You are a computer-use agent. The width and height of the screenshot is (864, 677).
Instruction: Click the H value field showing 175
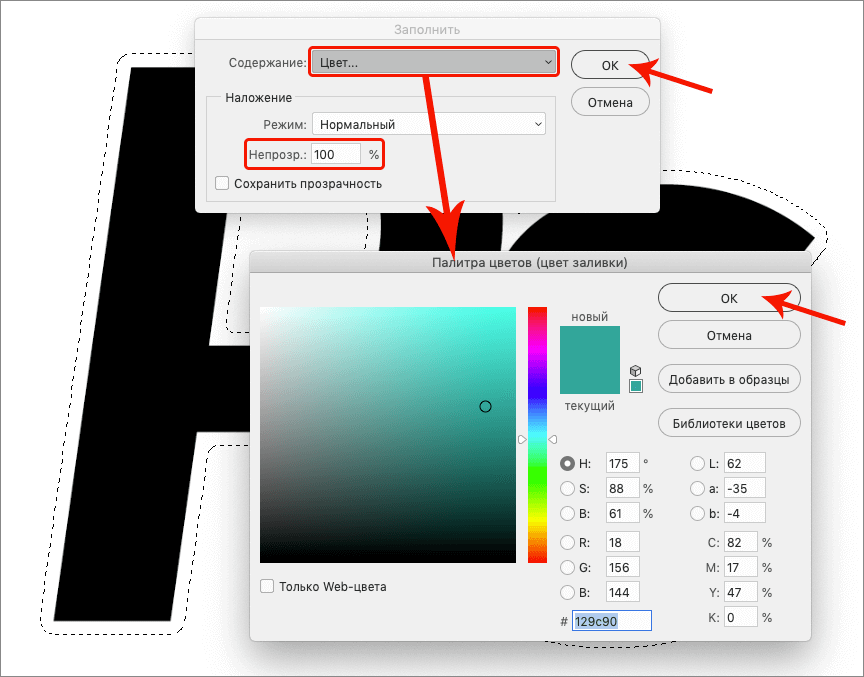[623, 463]
